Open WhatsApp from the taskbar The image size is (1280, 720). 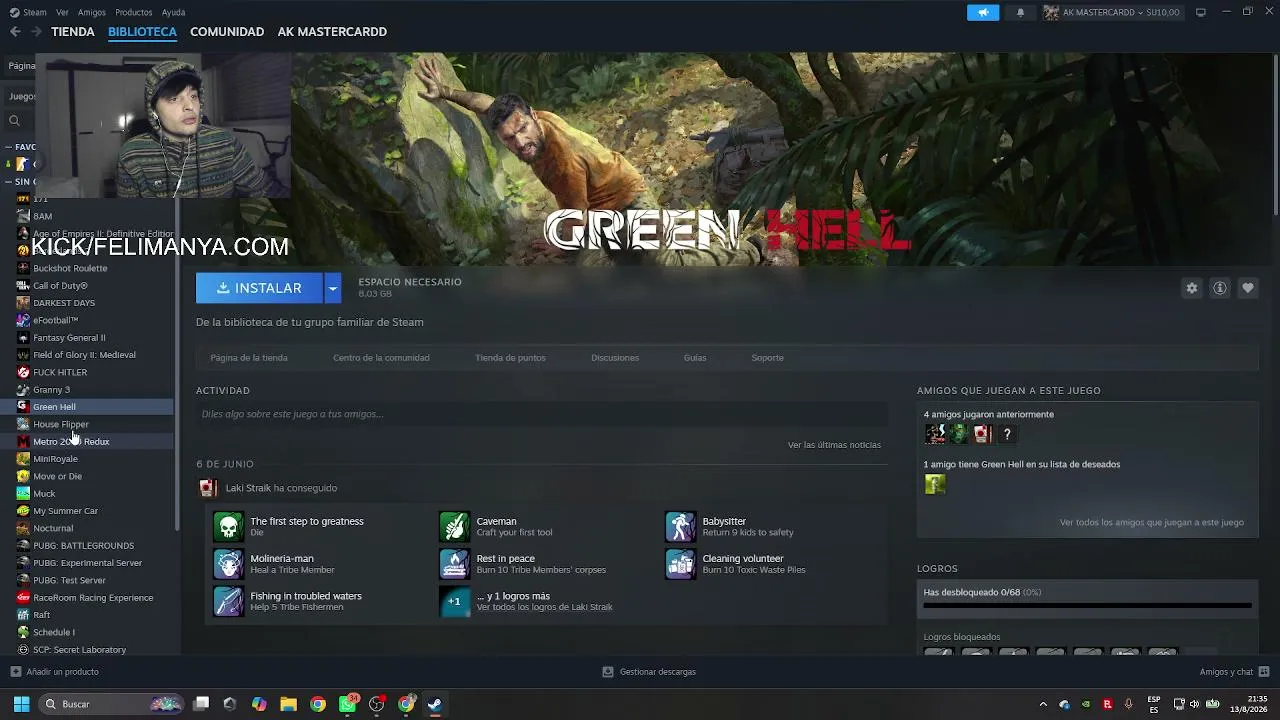click(347, 704)
